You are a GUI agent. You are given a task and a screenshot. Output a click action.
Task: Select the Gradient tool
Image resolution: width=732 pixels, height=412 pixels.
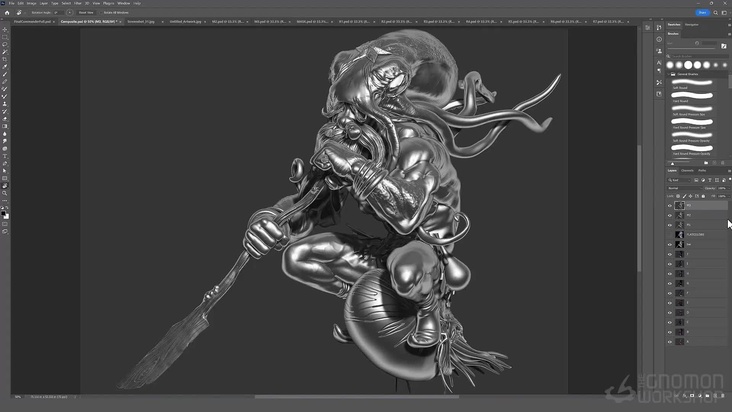tap(5, 126)
